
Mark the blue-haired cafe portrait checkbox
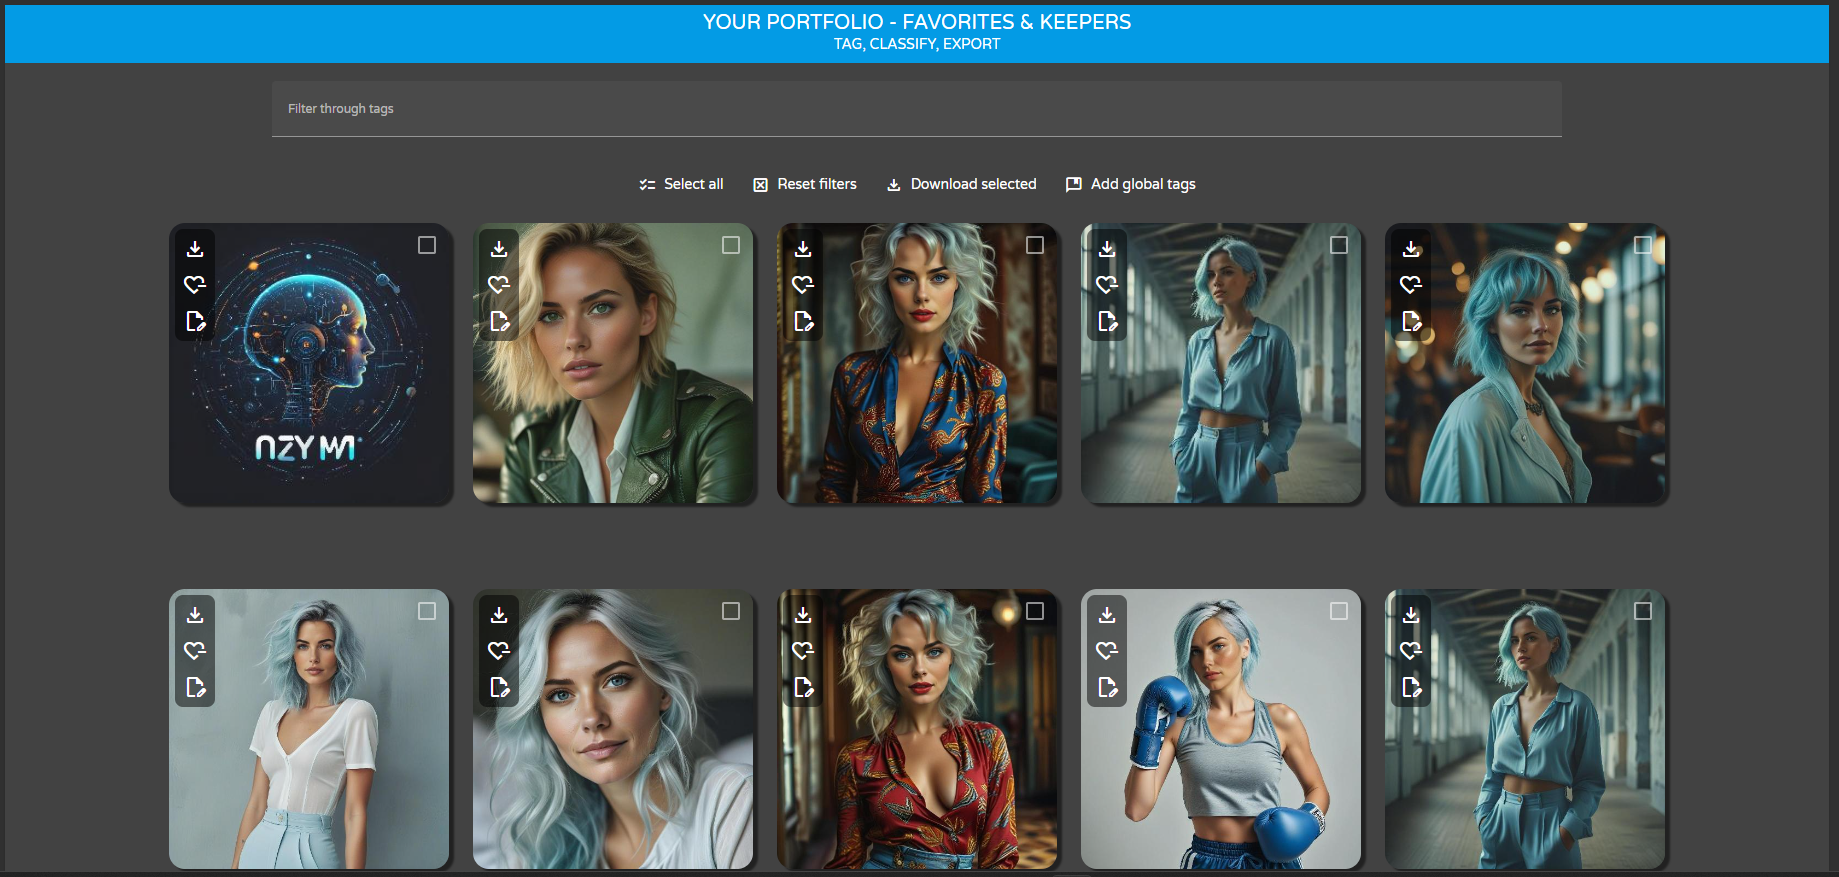tap(1643, 245)
